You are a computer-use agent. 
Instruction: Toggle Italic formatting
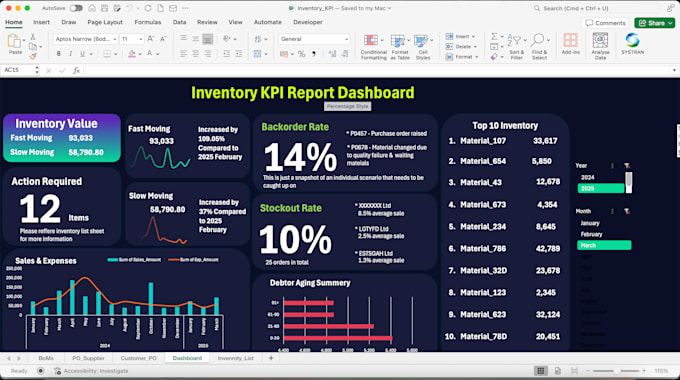point(70,54)
